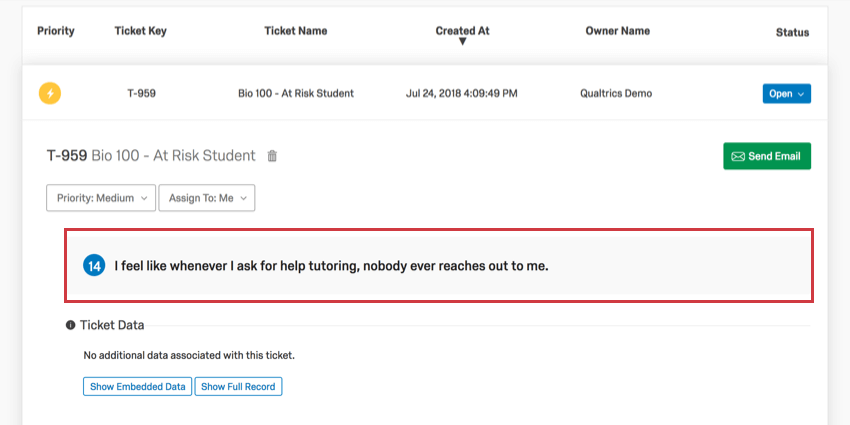850x425 pixels.
Task: Click the student comment about tutoring help
Action: pos(331,266)
